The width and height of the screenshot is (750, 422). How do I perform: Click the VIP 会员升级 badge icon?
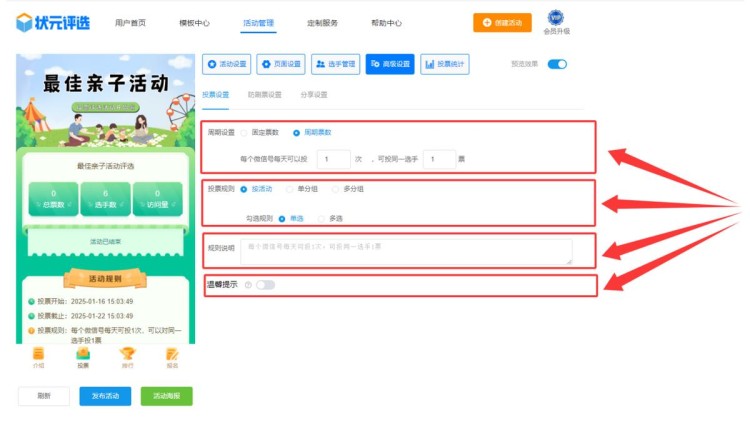click(x=556, y=19)
